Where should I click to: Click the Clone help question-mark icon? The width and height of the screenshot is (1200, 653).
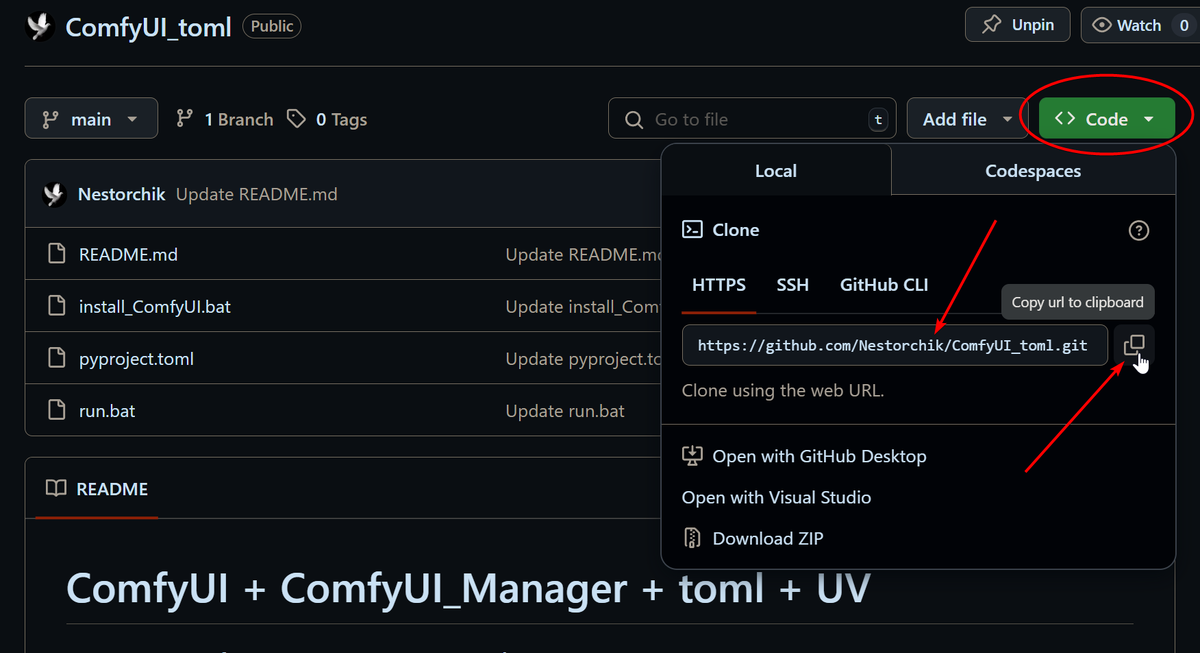(1138, 230)
